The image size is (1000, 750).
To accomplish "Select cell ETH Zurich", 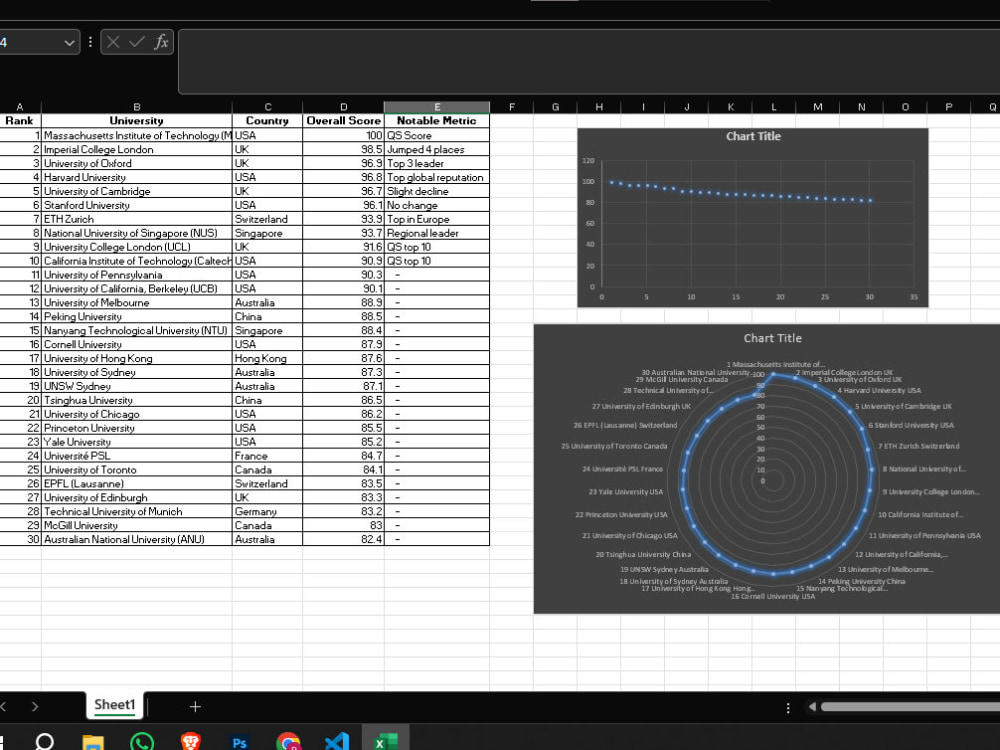I will pyautogui.click(x=136, y=219).
